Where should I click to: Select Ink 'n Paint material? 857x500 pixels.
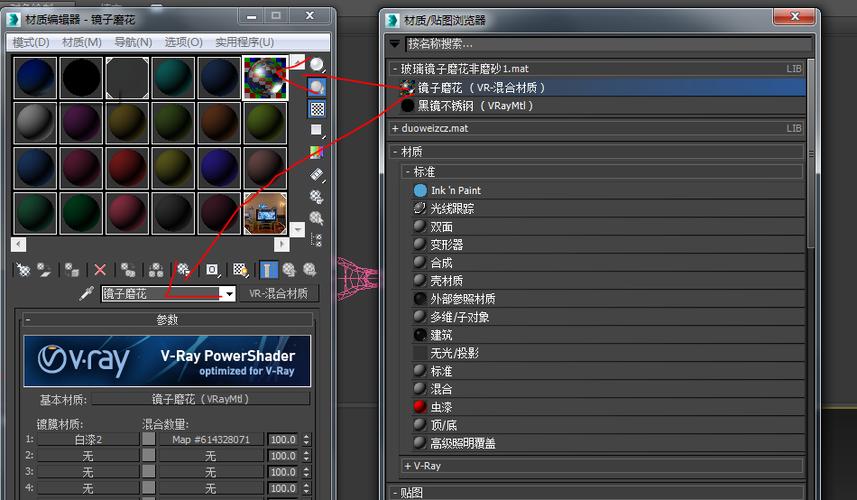click(x=607, y=190)
